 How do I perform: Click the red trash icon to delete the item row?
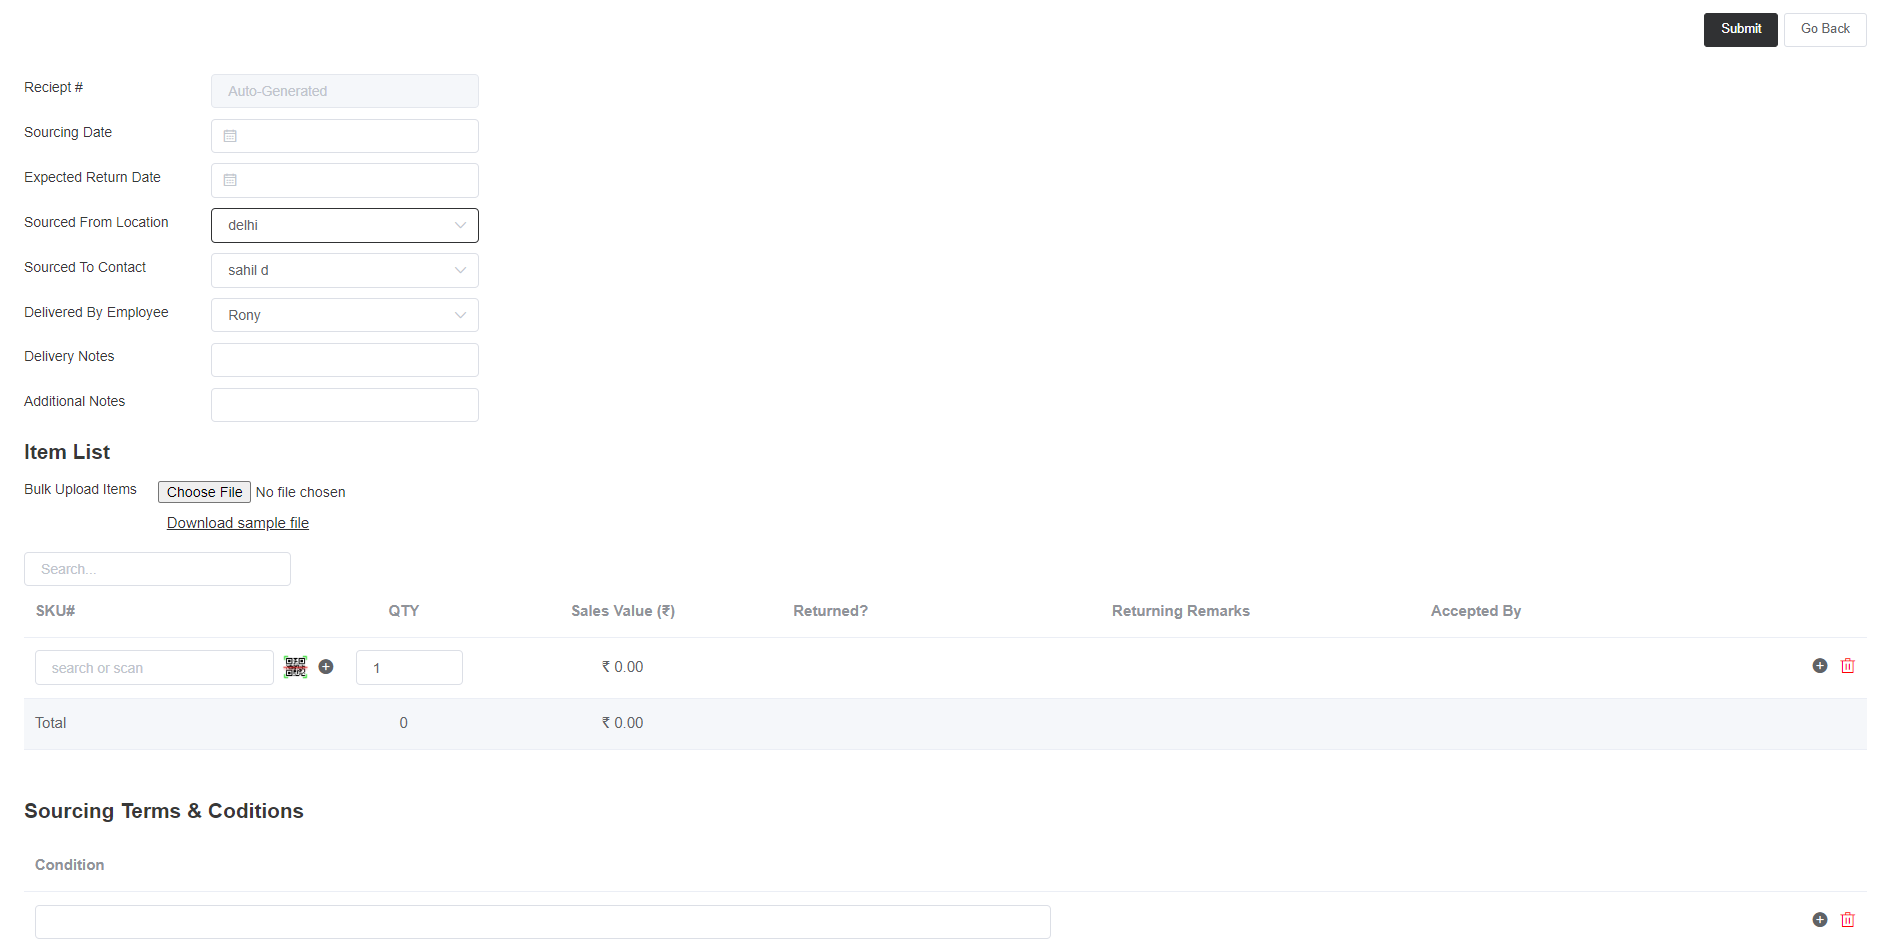pyautogui.click(x=1847, y=665)
